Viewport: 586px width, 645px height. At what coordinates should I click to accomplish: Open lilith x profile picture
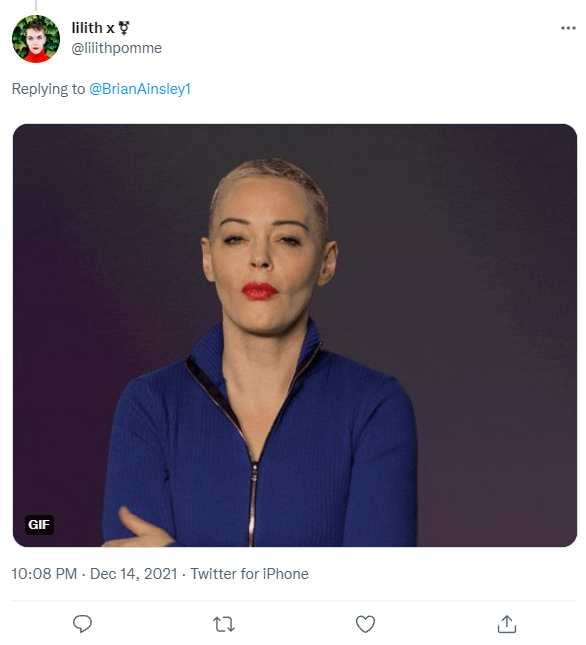(x=36, y=39)
